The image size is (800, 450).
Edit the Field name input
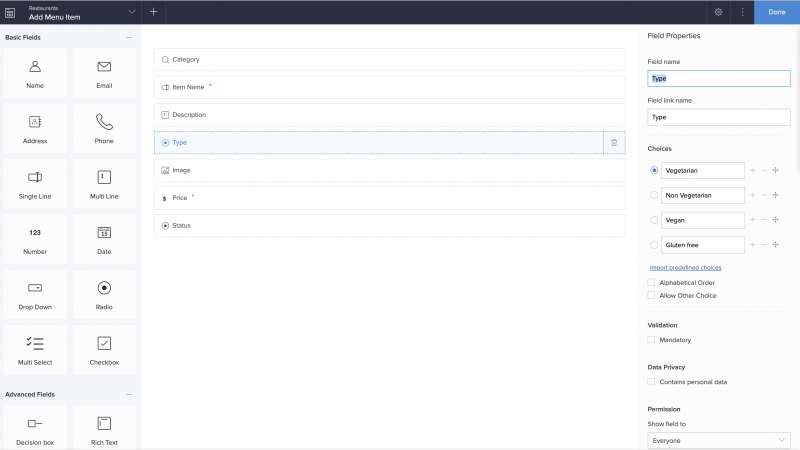coord(719,79)
